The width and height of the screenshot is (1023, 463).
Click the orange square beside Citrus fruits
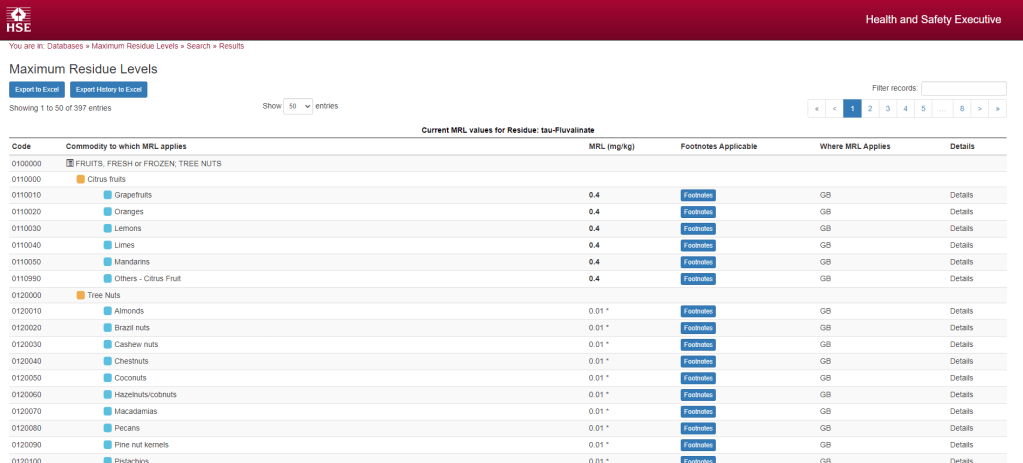click(81, 179)
